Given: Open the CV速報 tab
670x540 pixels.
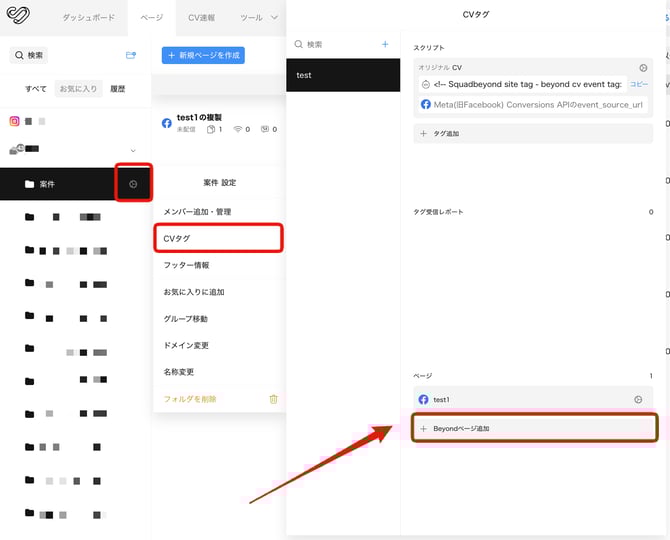Looking at the screenshot, I should tap(203, 17).
